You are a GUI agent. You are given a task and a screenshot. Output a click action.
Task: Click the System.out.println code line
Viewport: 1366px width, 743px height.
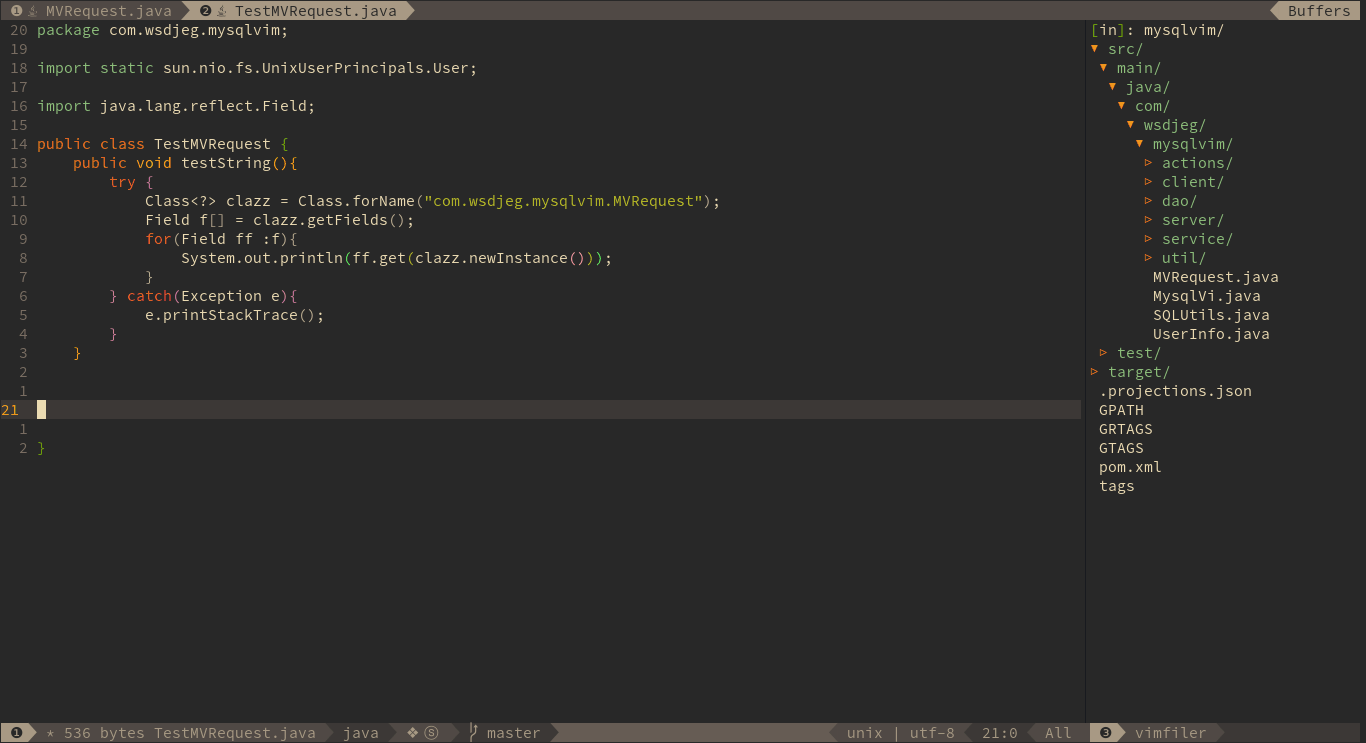396,258
